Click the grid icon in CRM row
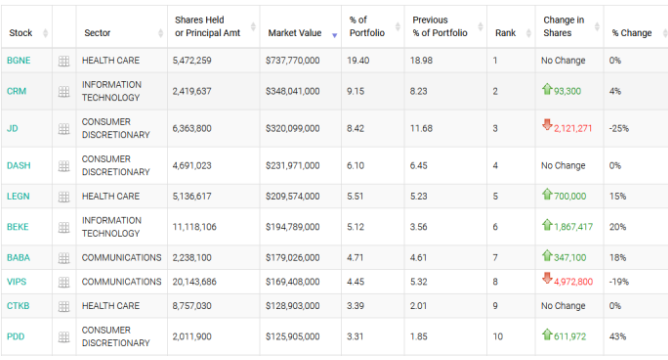Viewport: 668px width, 360px height. click(64, 92)
